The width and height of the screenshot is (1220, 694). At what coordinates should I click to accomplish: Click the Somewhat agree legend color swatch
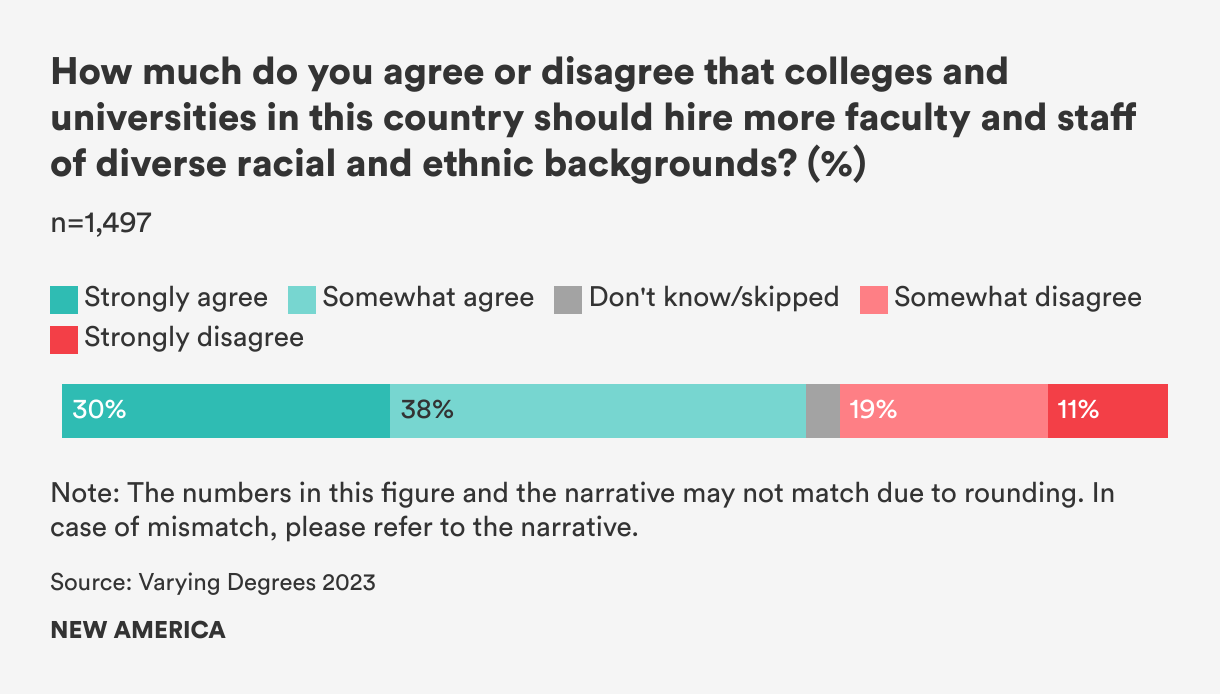coord(302,300)
